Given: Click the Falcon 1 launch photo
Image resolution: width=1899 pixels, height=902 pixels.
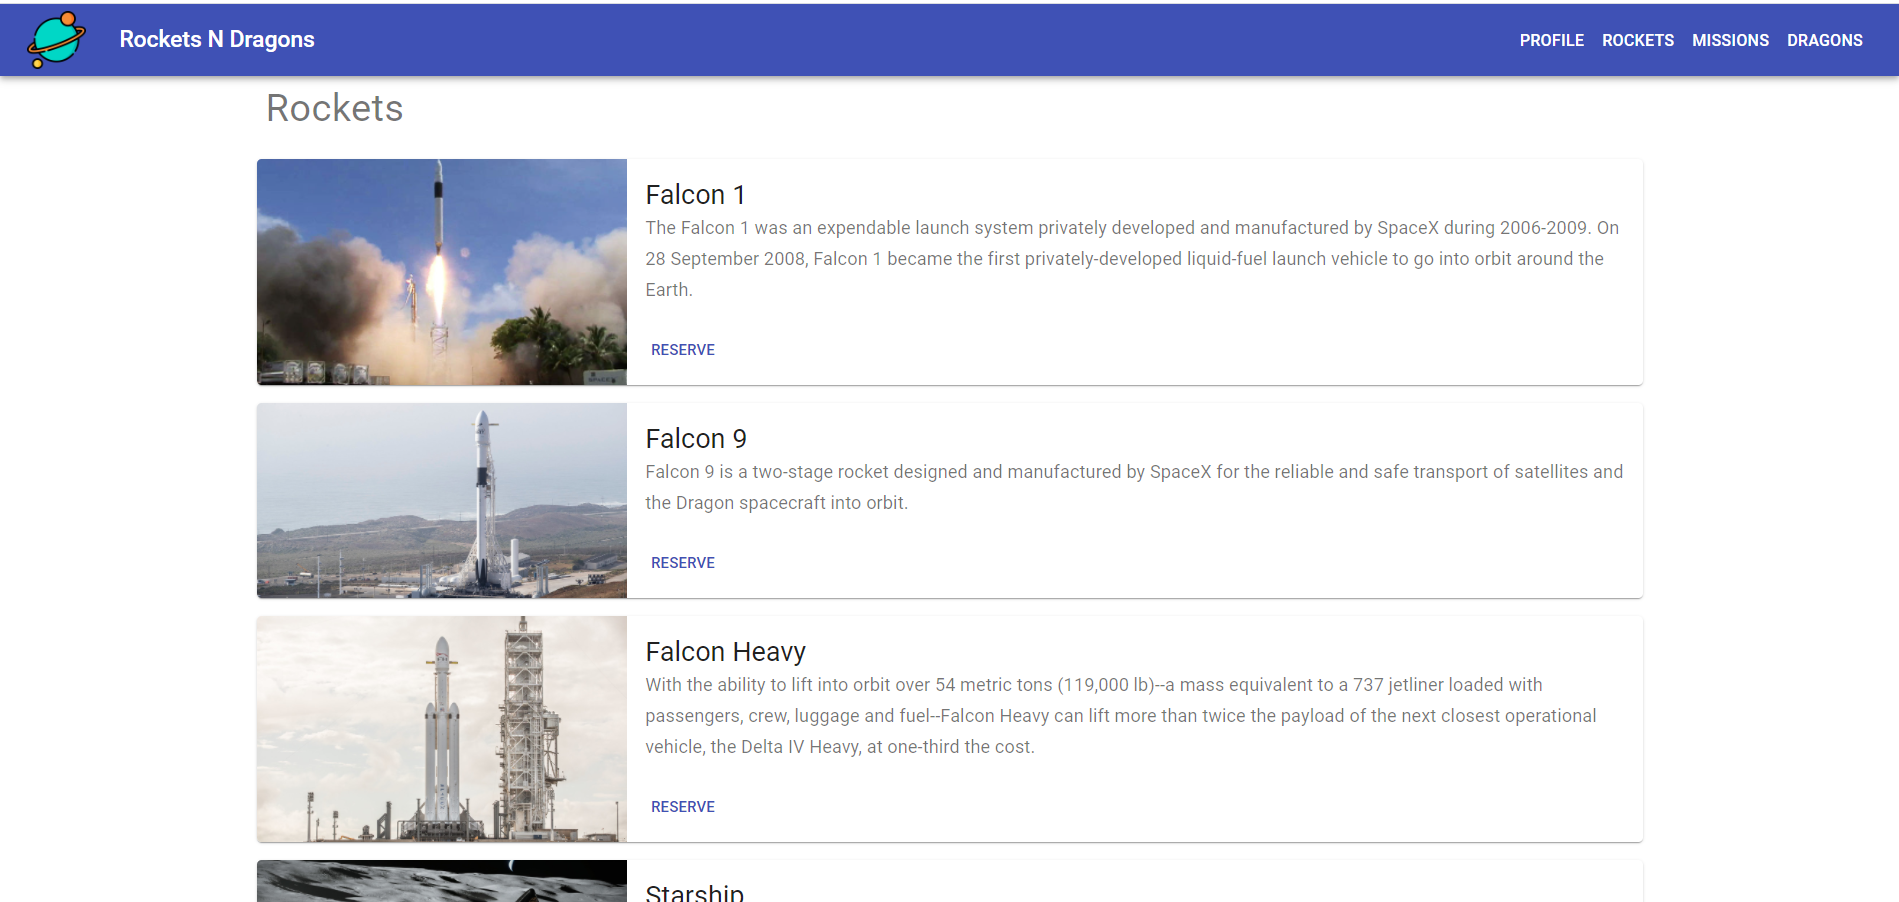Looking at the screenshot, I should click(x=442, y=272).
